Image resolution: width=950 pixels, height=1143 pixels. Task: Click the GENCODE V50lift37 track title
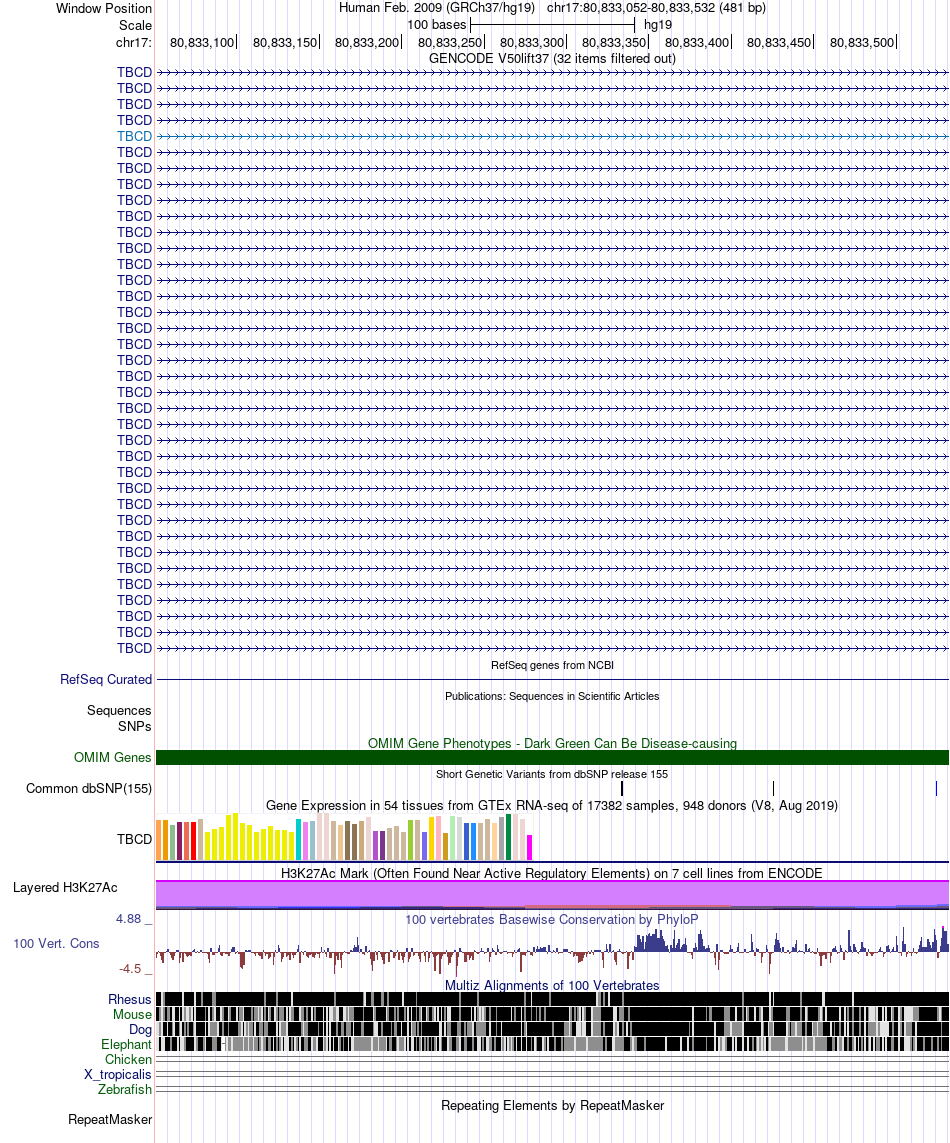[x=552, y=58]
